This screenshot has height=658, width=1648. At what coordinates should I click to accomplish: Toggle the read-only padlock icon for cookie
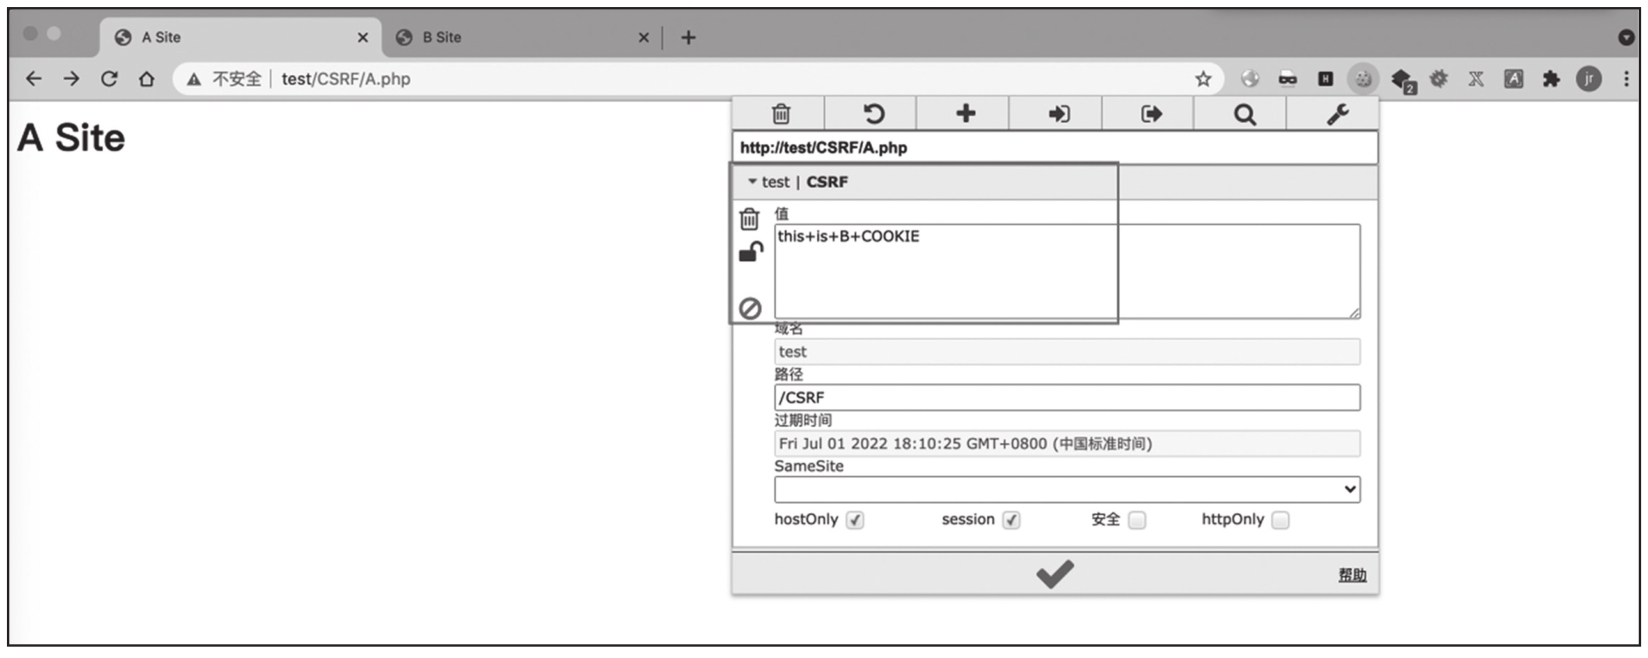[750, 252]
